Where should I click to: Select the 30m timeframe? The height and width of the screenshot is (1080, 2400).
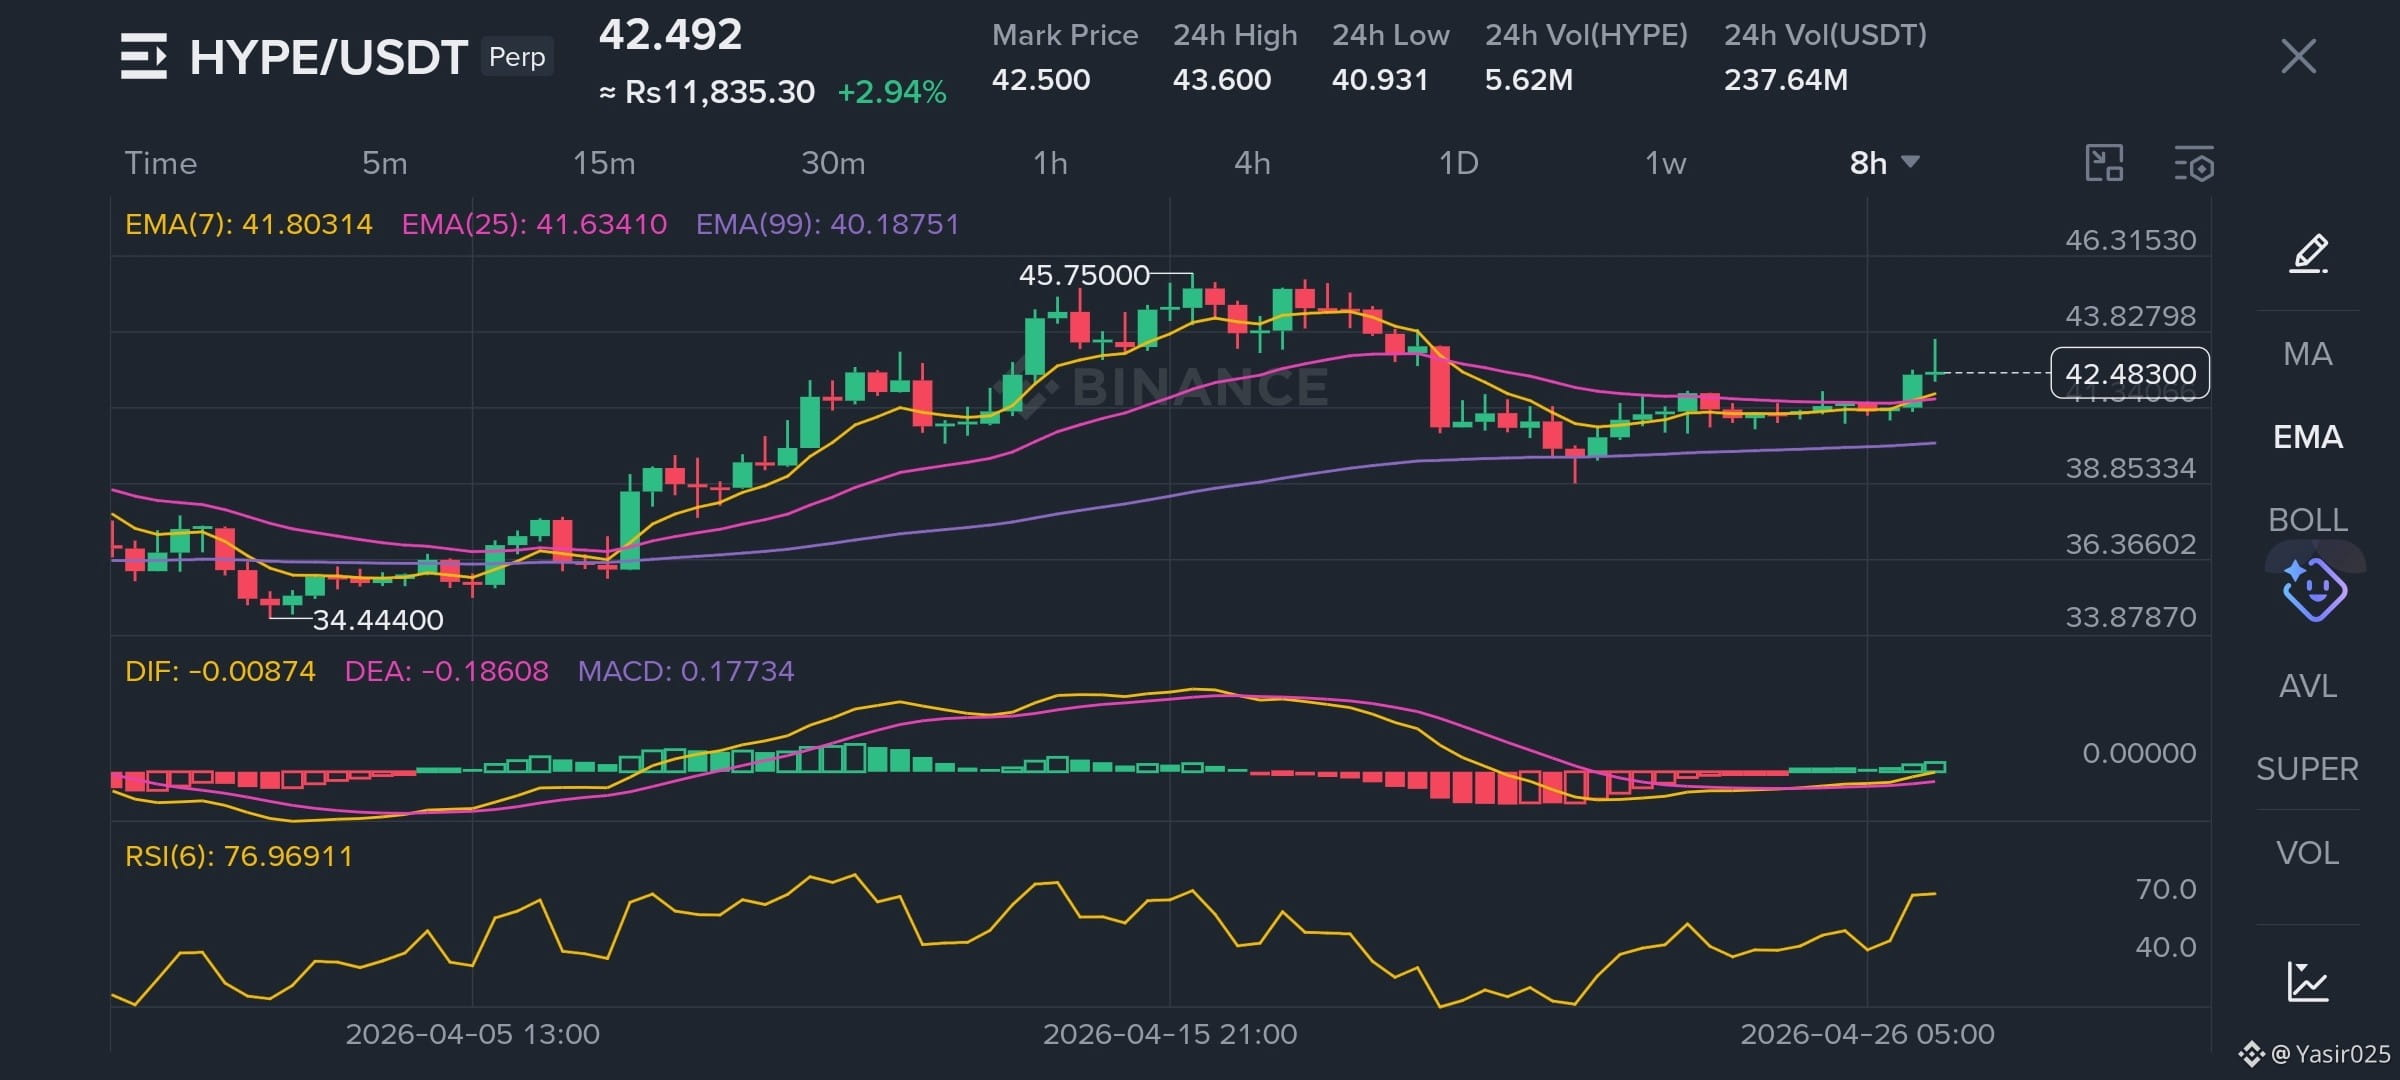[833, 163]
